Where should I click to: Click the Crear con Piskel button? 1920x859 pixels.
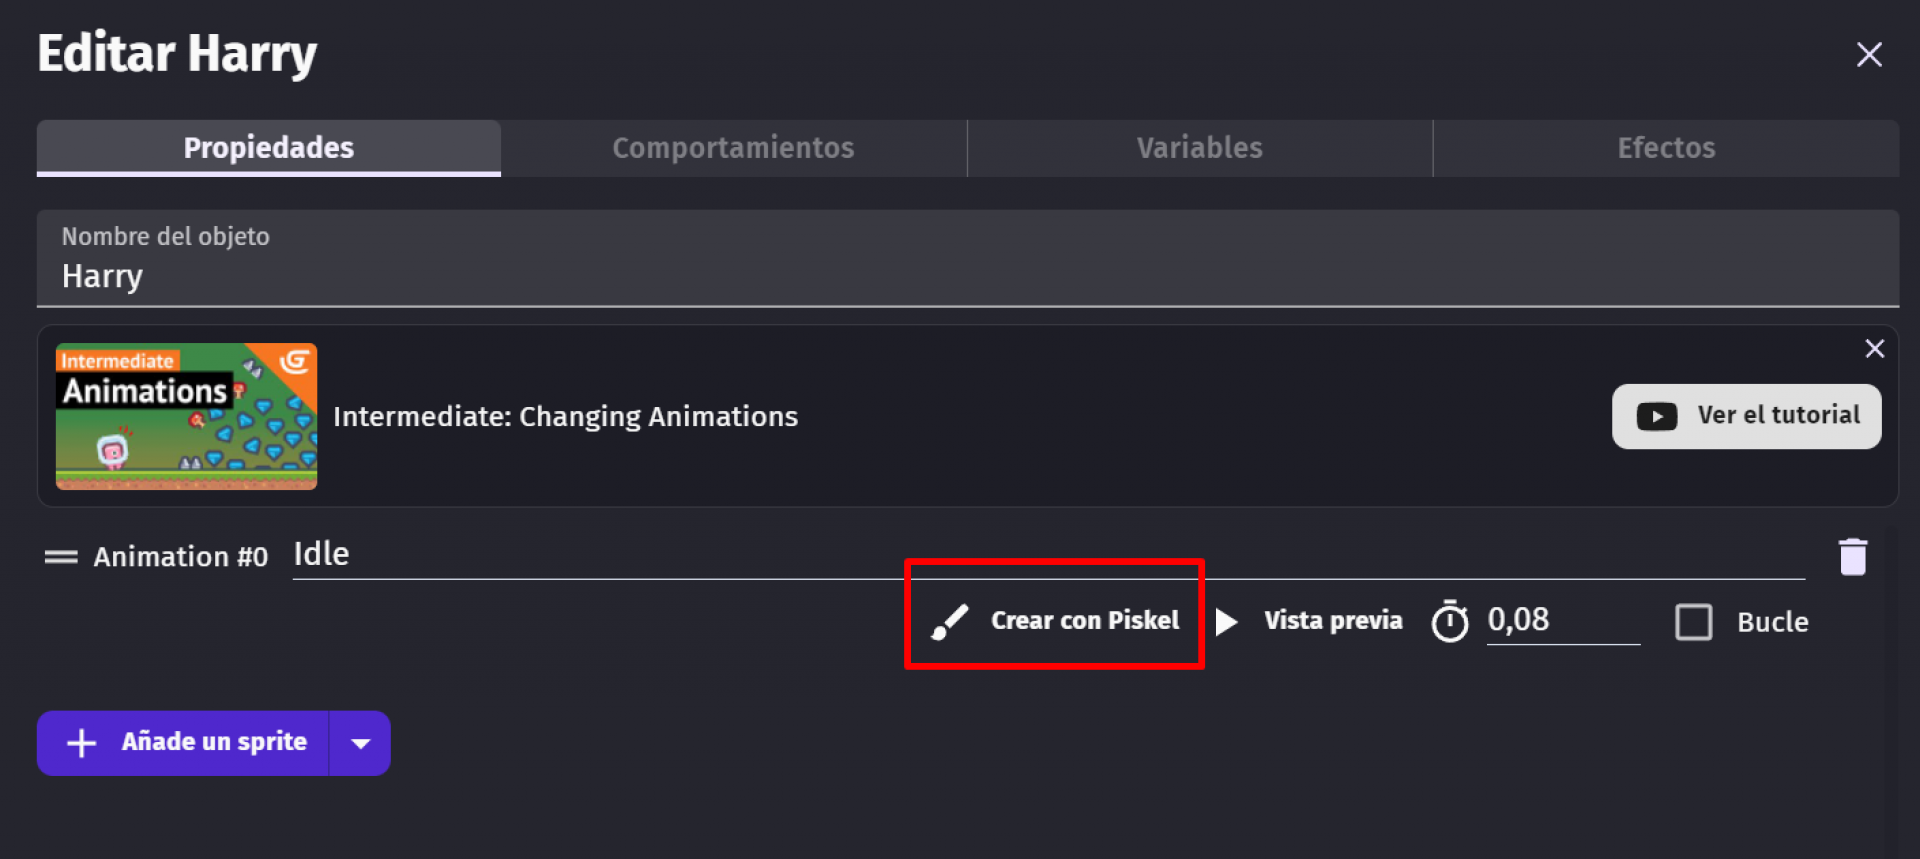click(x=1054, y=621)
